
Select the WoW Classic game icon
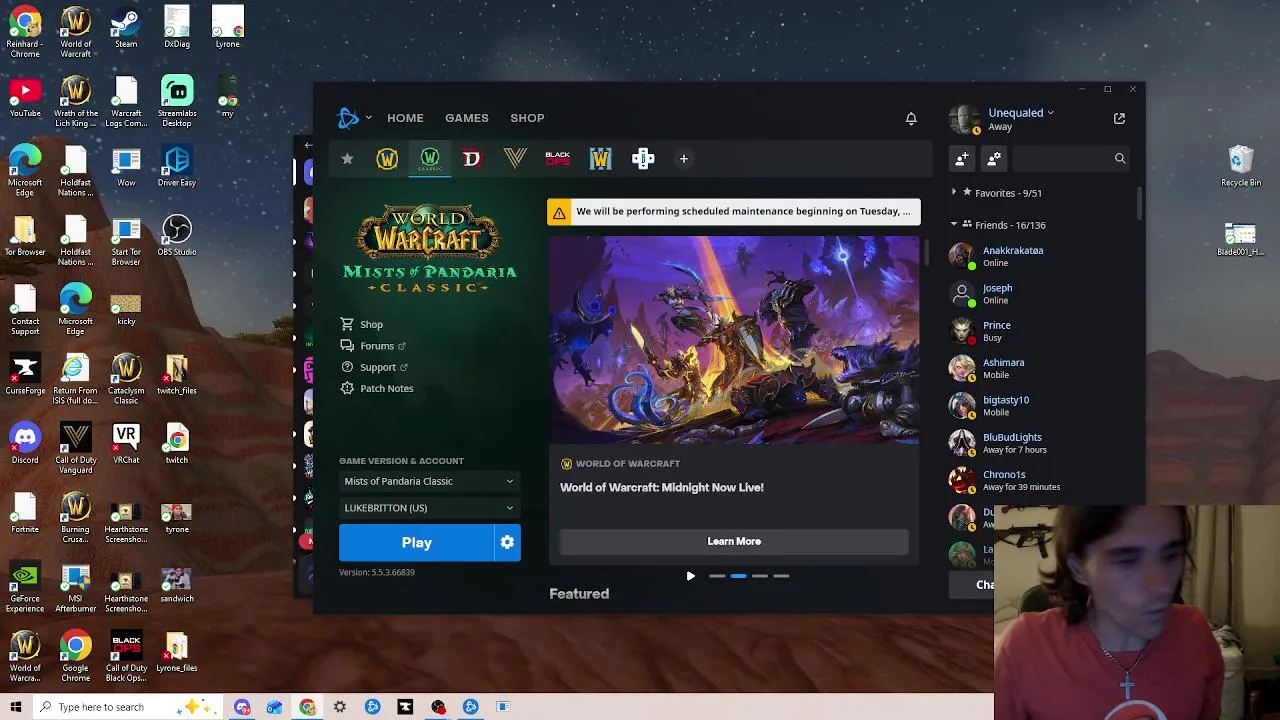(x=430, y=158)
